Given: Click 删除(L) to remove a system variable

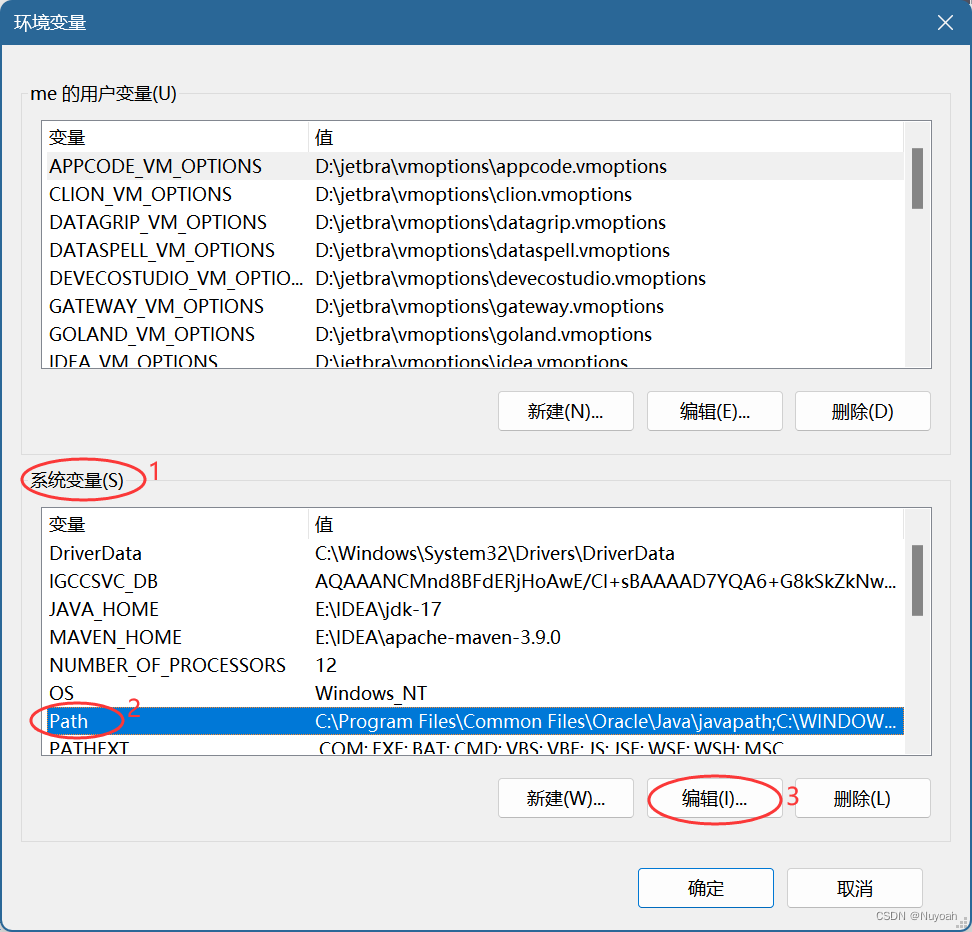Looking at the screenshot, I should click(862, 798).
